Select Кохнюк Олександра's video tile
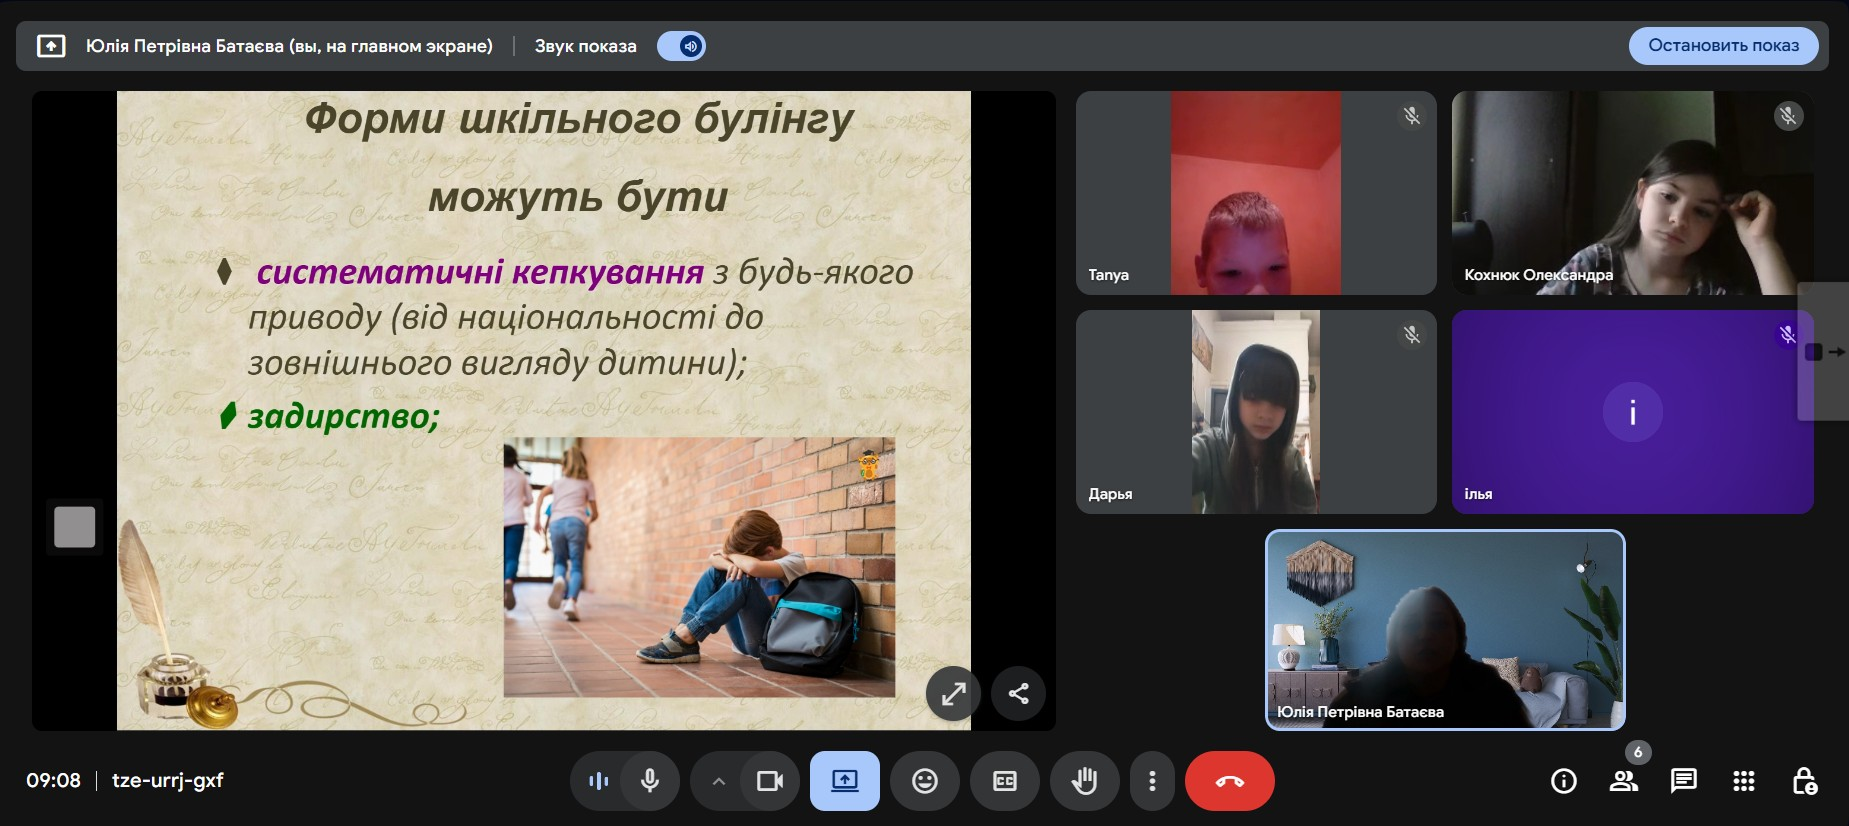 pyautogui.click(x=1632, y=193)
